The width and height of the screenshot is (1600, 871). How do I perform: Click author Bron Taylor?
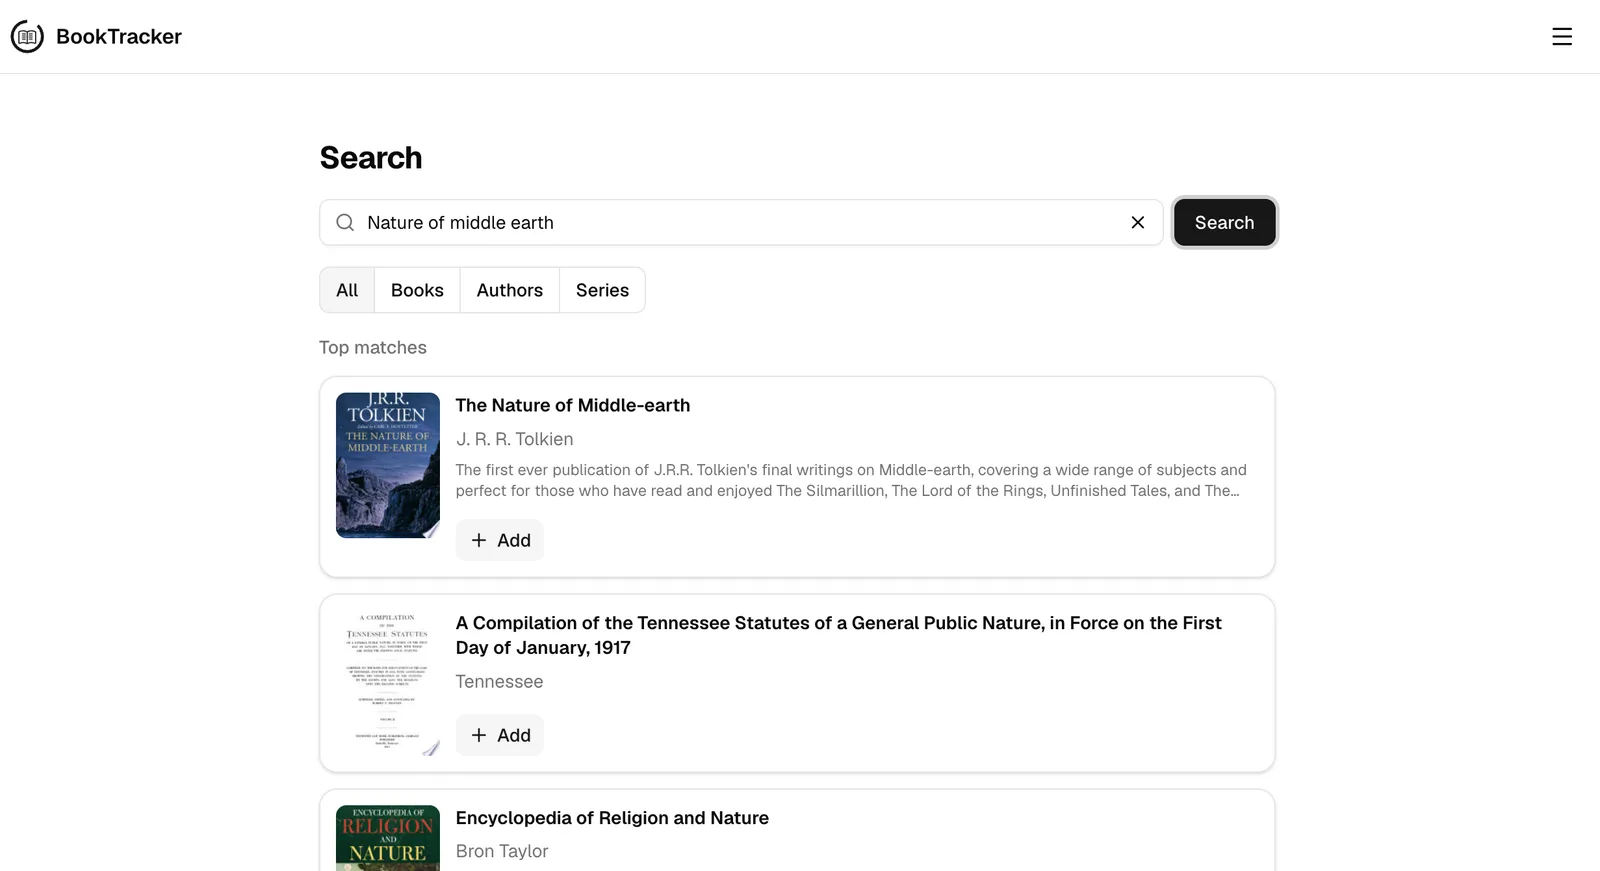[502, 851]
